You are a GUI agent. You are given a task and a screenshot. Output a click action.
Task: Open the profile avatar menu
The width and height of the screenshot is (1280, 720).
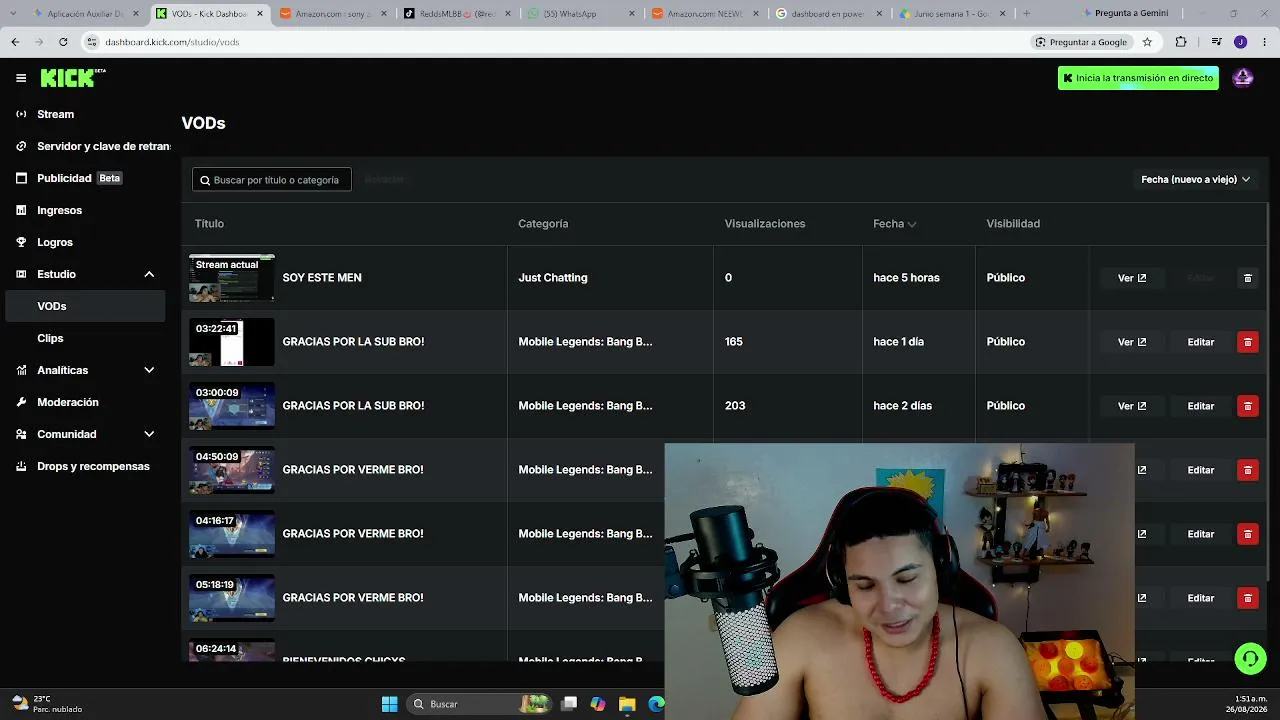click(1243, 78)
